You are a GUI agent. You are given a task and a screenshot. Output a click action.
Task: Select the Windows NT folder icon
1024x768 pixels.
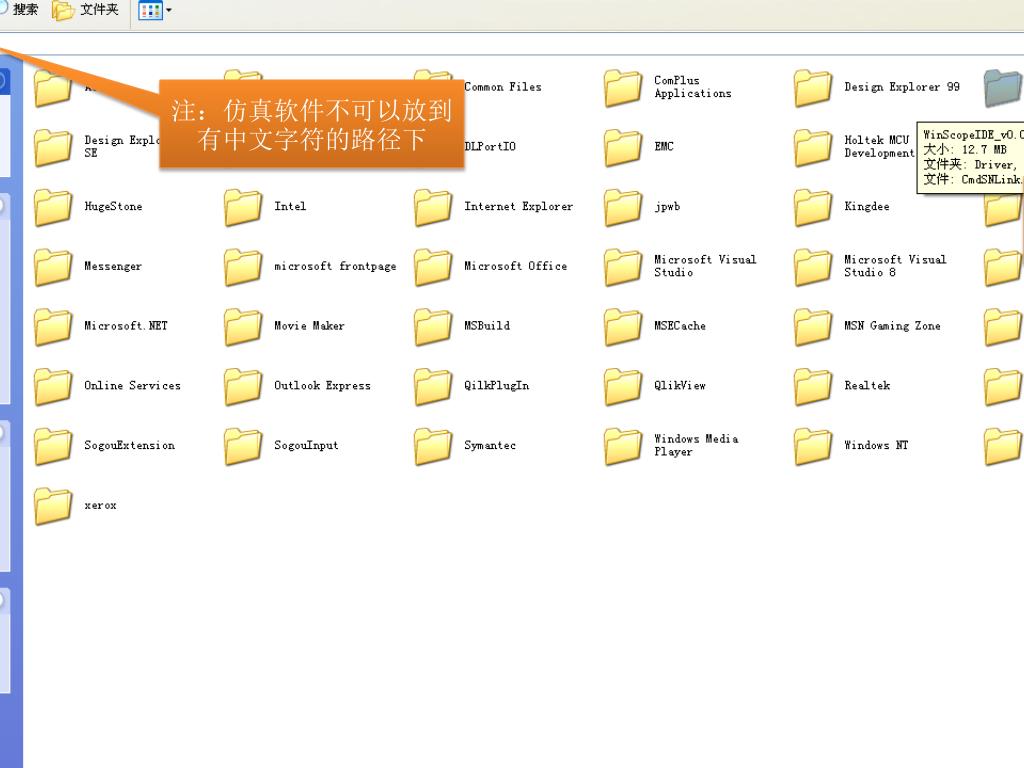[812, 446]
